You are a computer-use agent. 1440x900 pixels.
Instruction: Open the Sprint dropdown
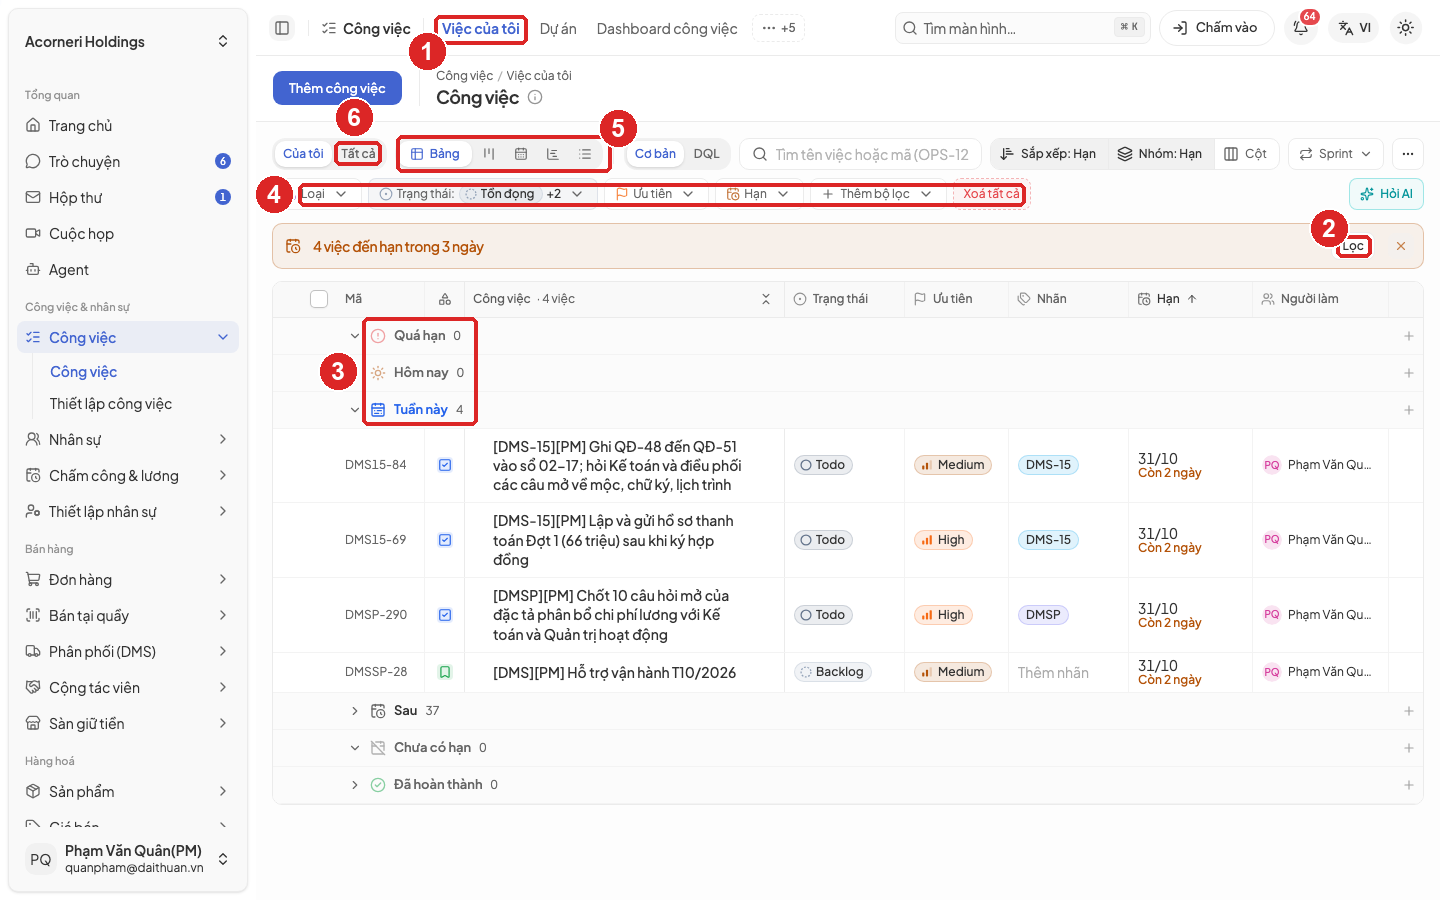click(x=1335, y=154)
